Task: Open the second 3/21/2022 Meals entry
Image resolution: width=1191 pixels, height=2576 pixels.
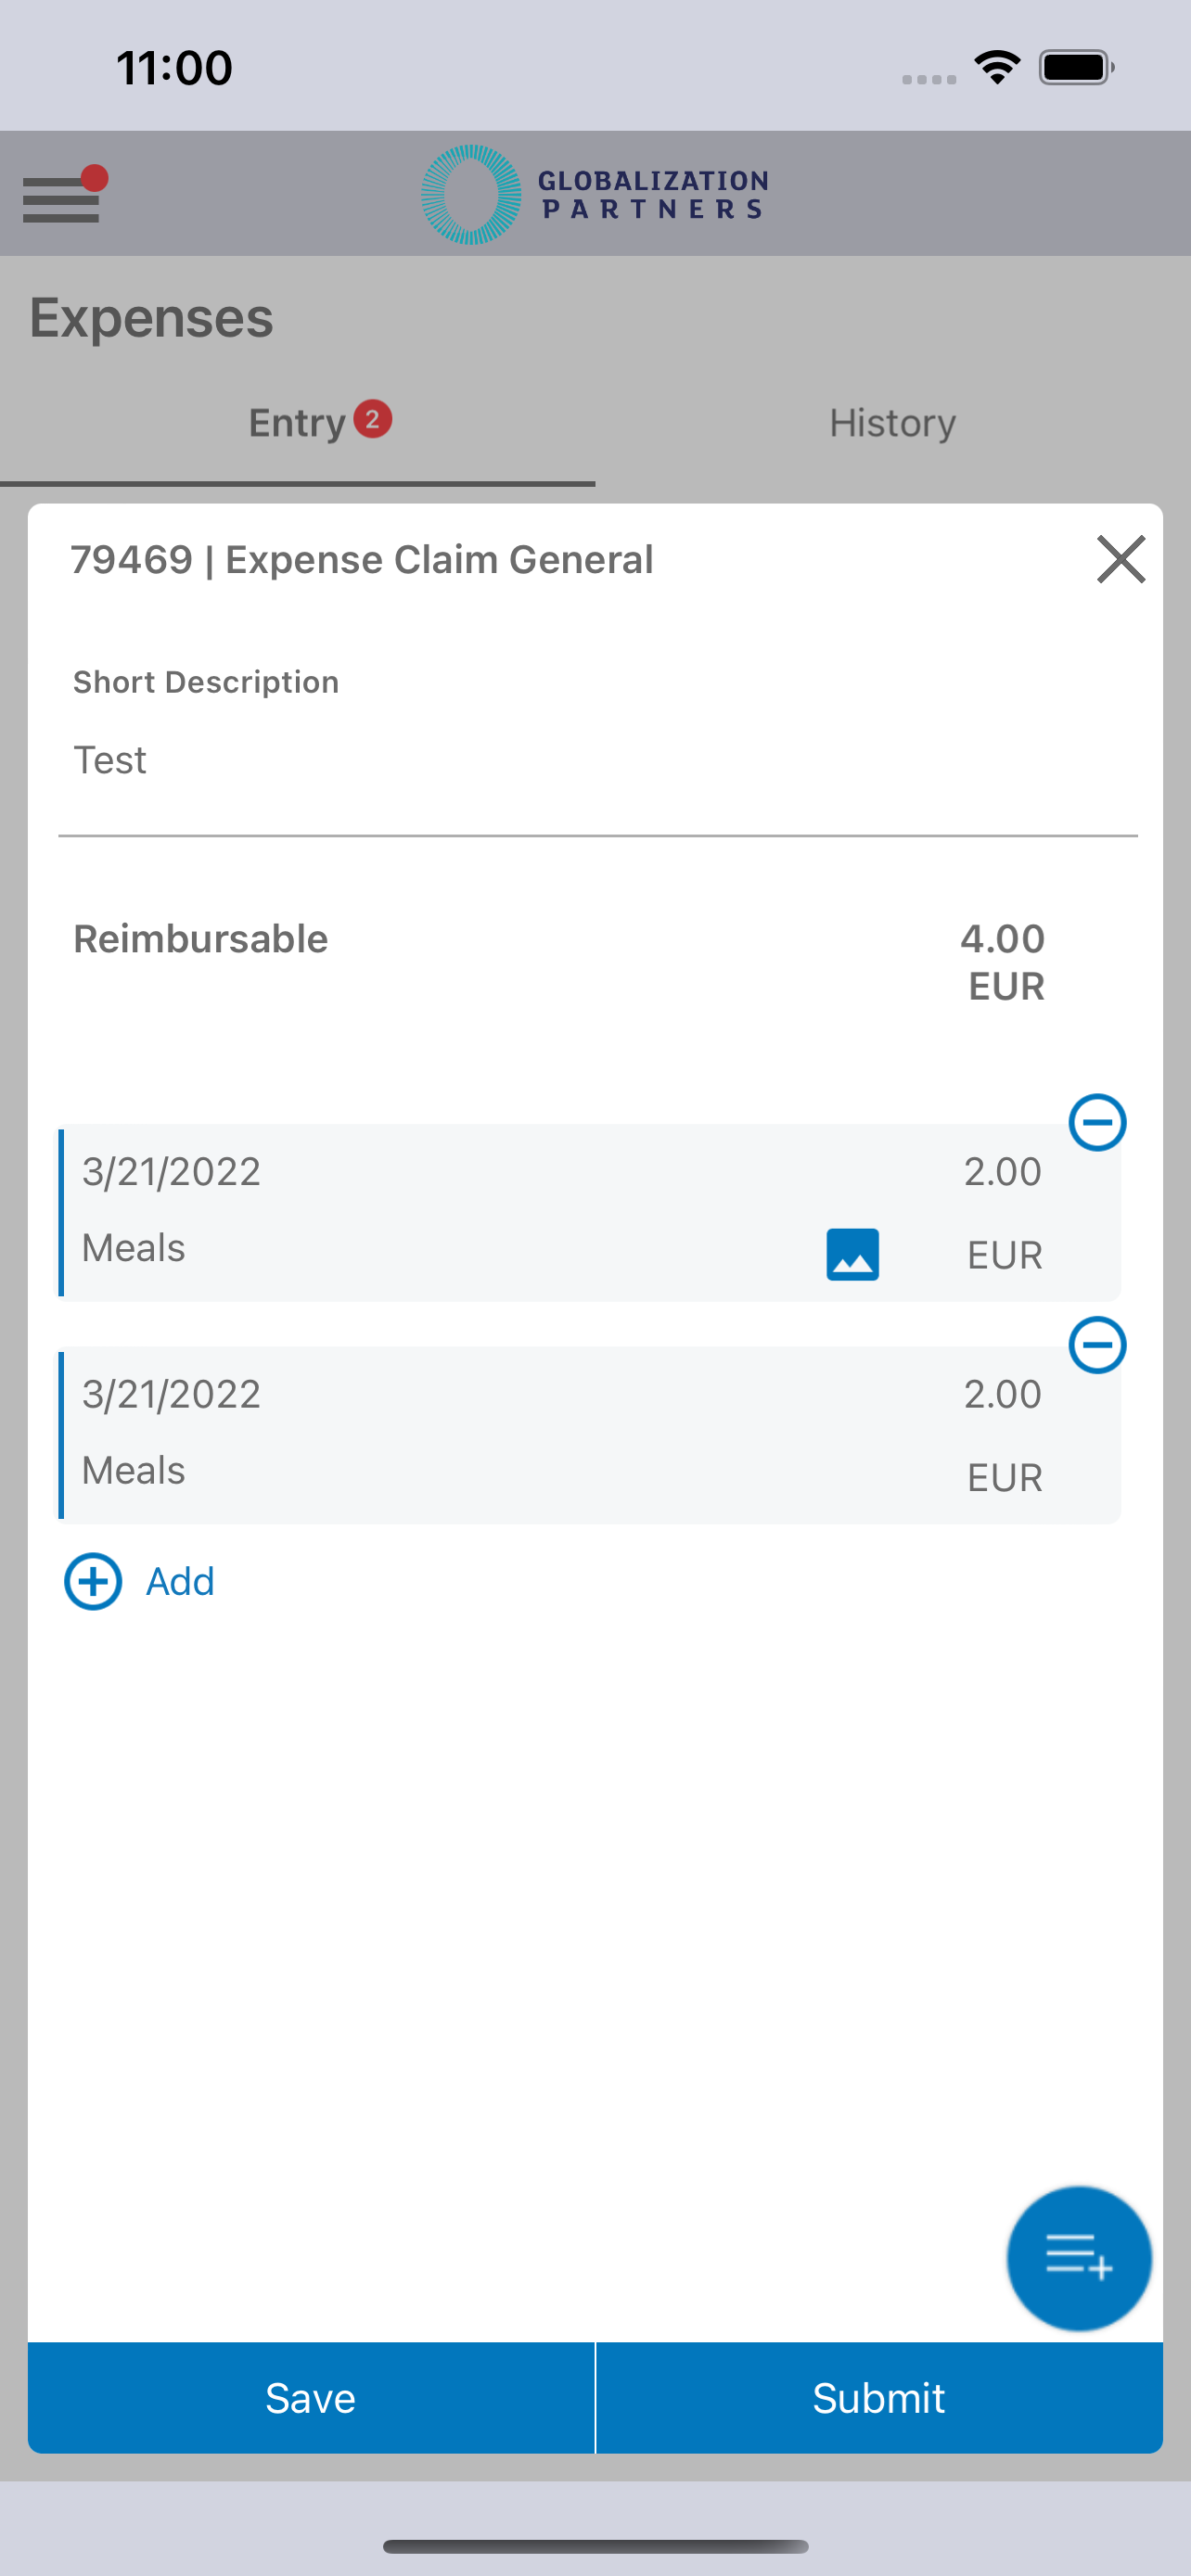Action: (x=450, y=1435)
